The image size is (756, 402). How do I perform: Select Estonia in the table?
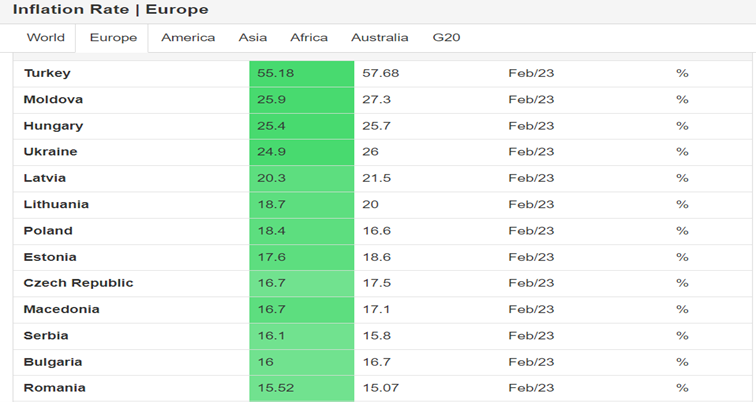pos(48,257)
